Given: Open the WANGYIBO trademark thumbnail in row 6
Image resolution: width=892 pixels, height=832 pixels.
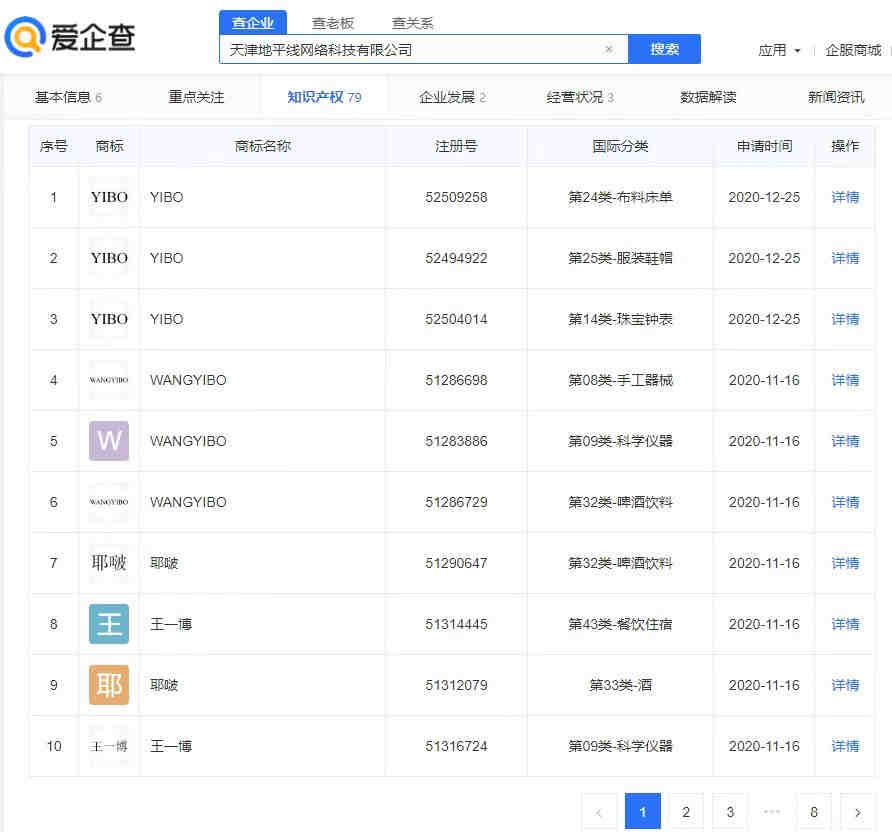Looking at the screenshot, I should coord(109,502).
